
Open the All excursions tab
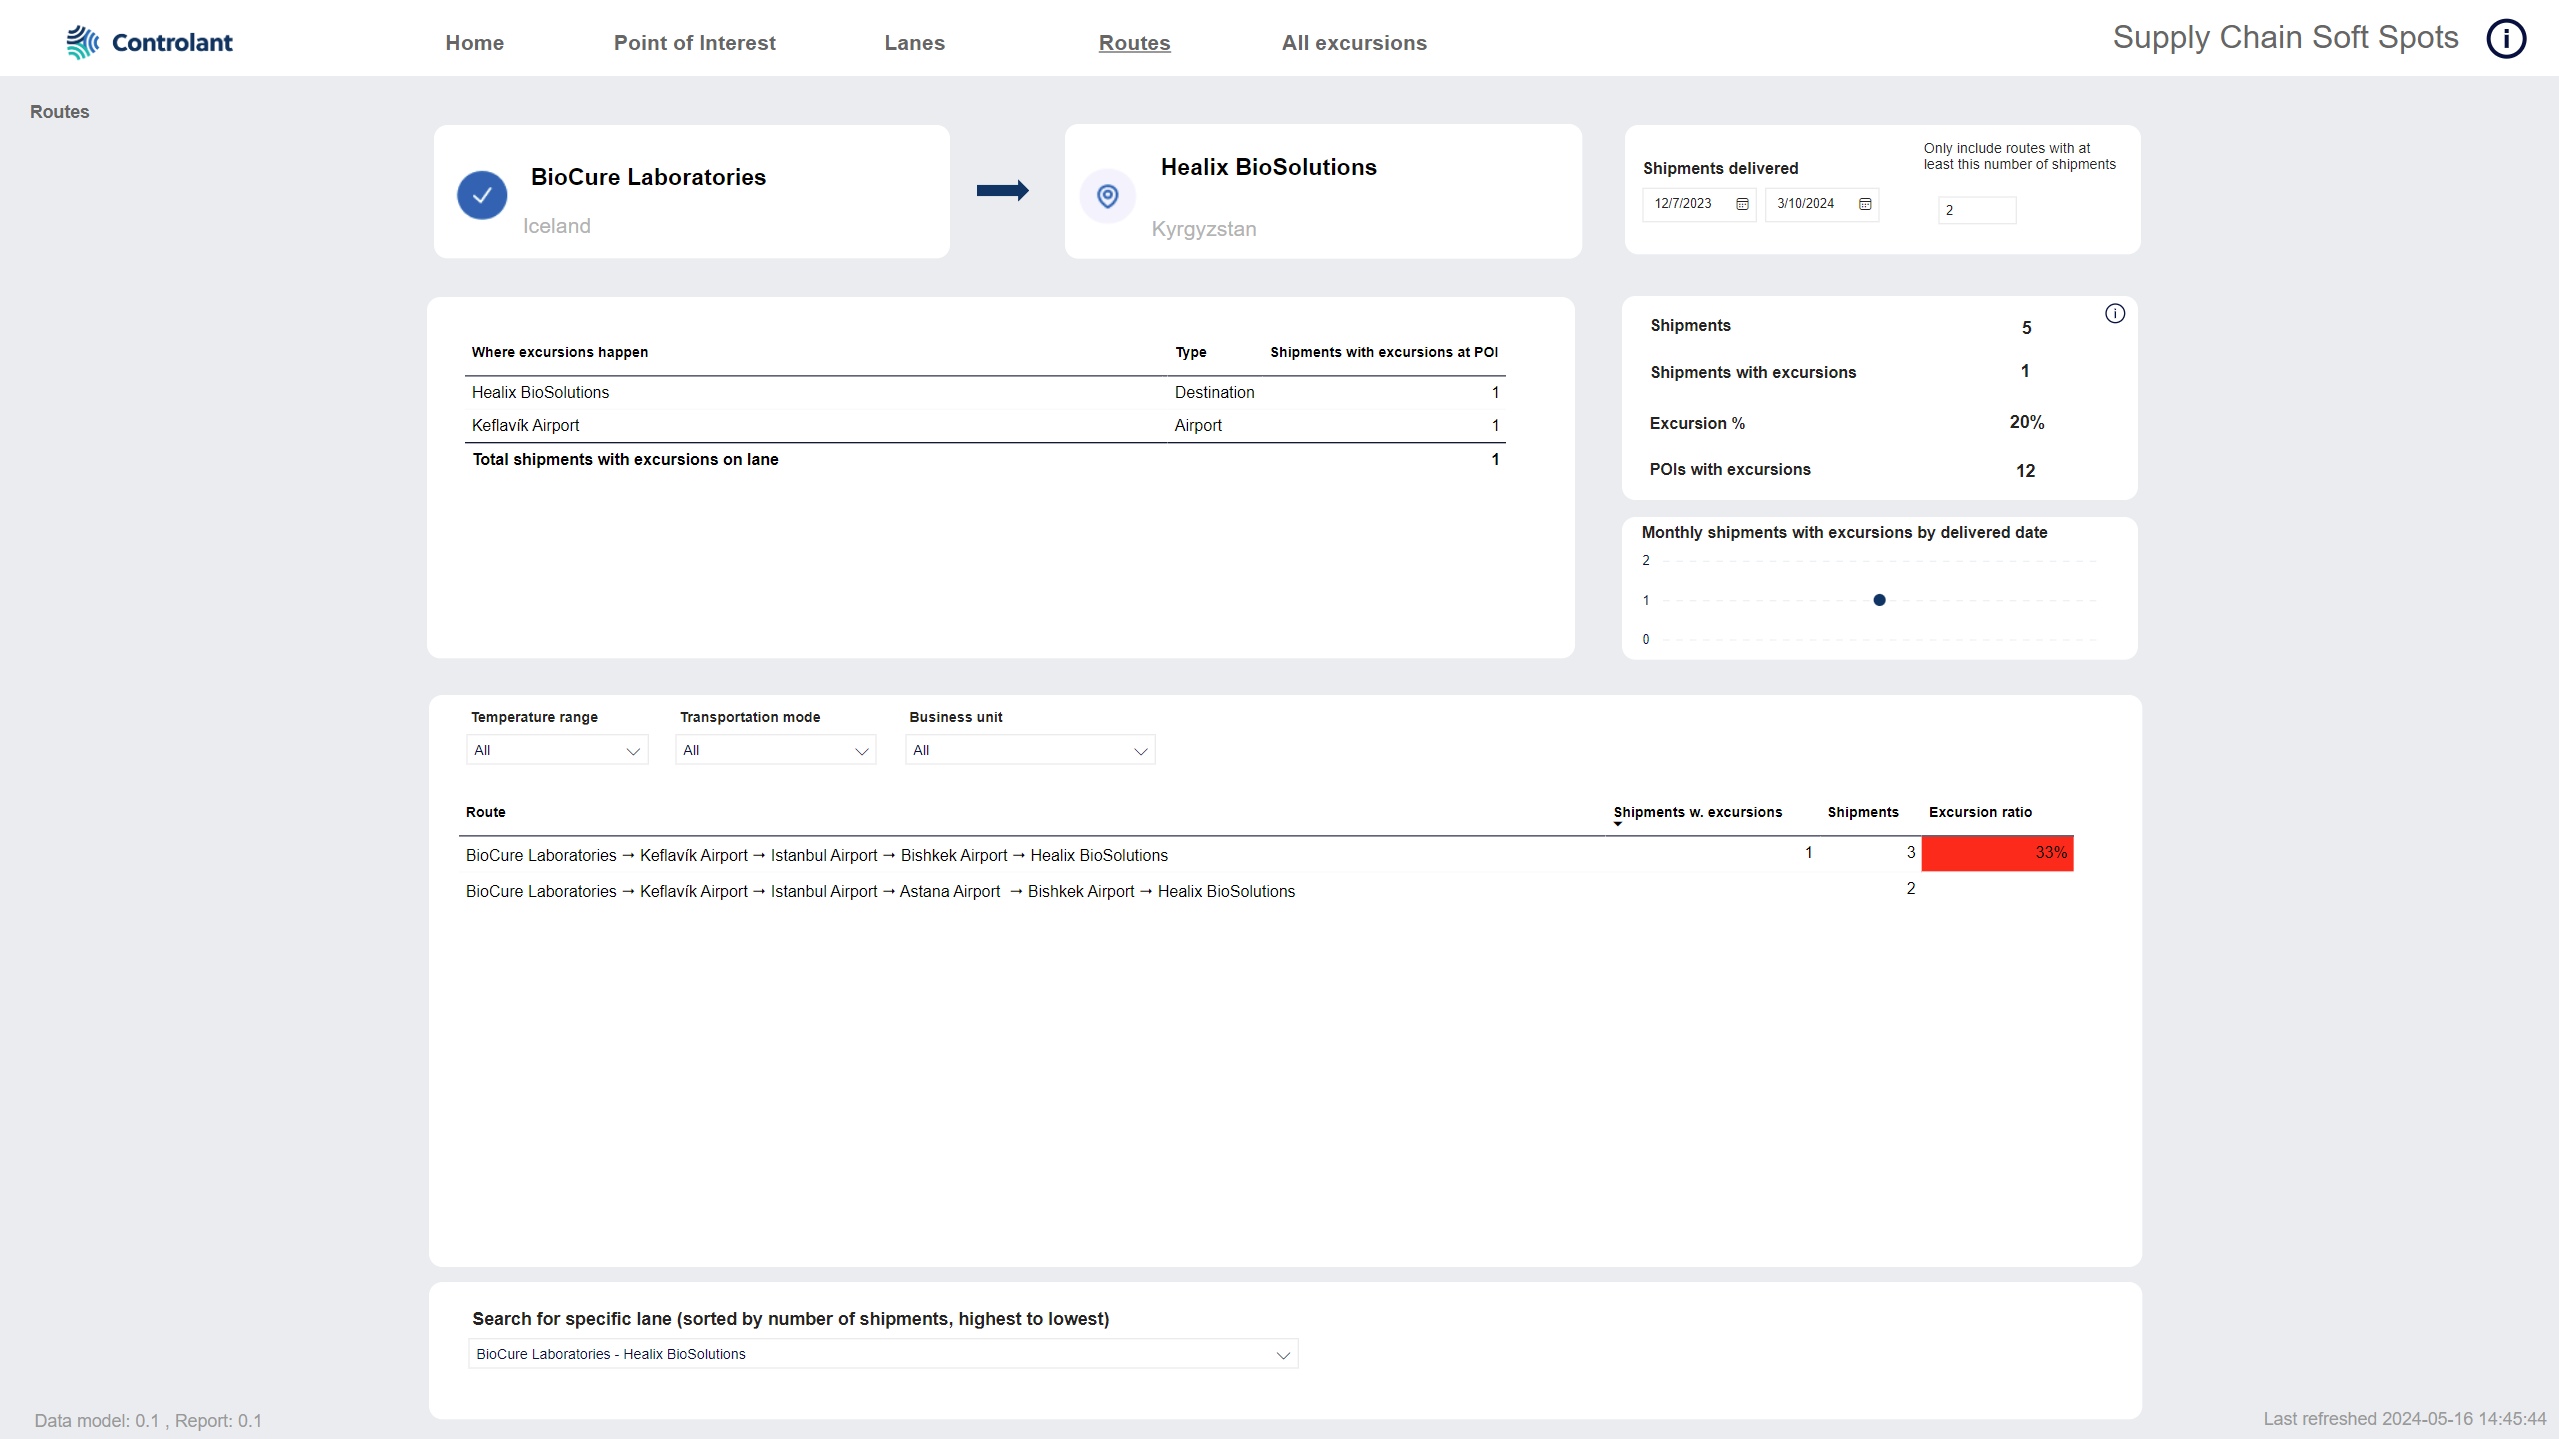click(x=1354, y=43)
